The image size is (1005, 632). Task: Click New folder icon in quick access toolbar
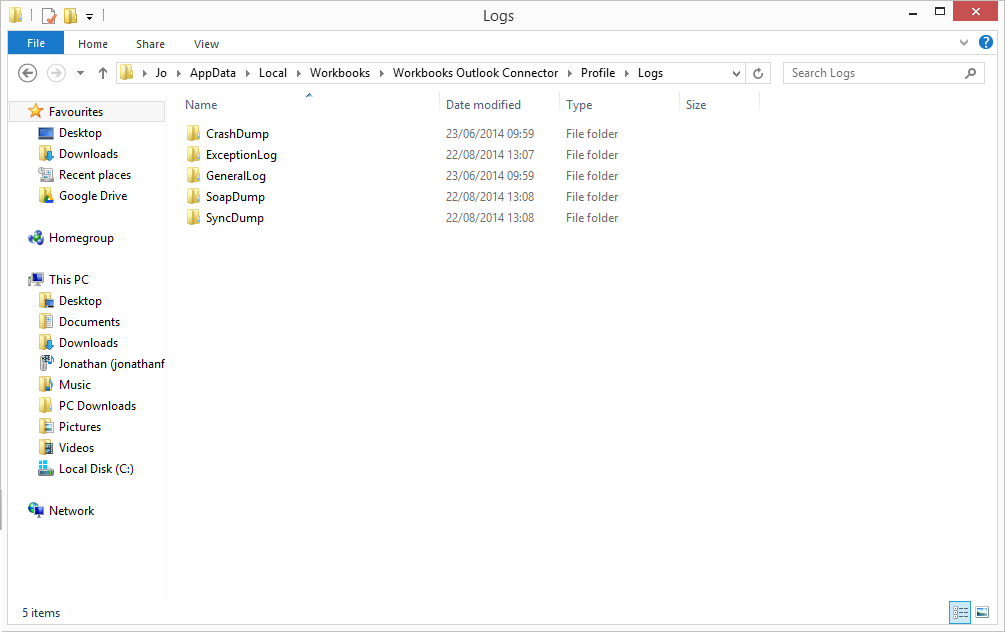(x=71, y=15)
